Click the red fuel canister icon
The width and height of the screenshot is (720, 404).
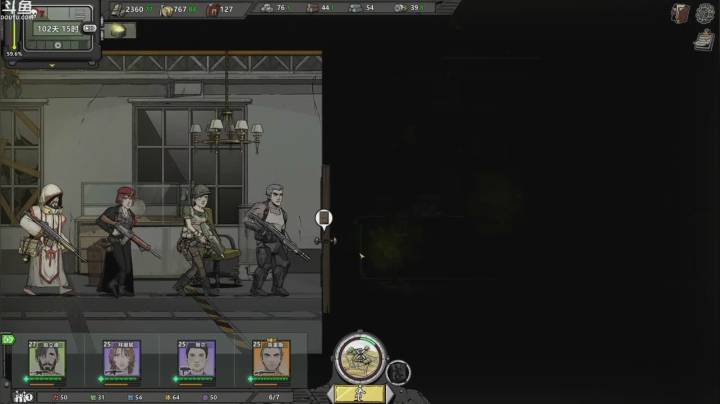[212, 10]
